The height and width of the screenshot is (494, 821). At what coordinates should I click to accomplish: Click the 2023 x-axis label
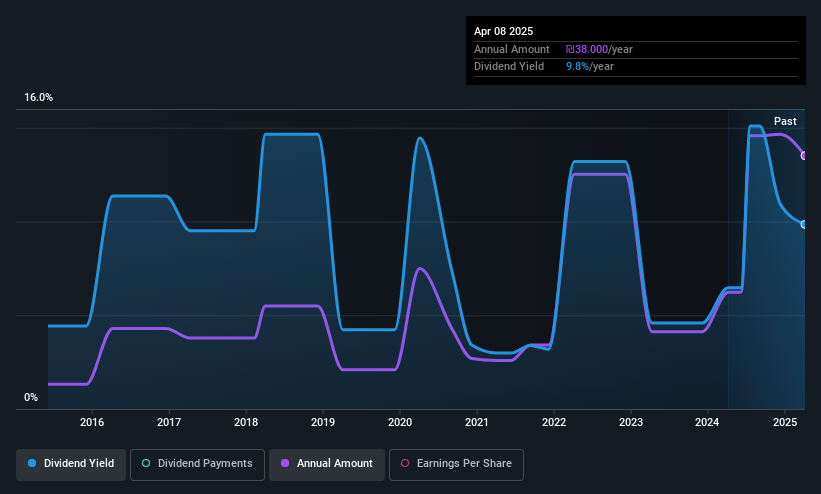[x=630, y=422]
